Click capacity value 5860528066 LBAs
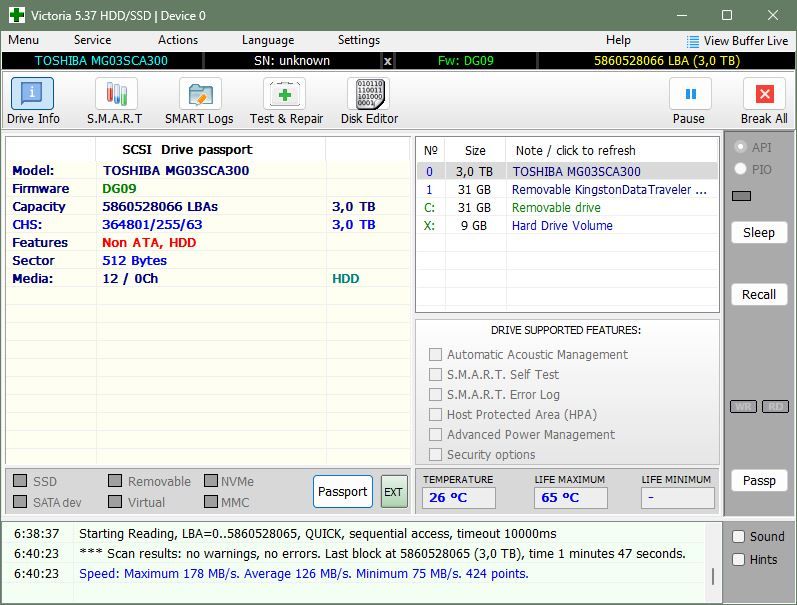This screenshot has height=605, width=797. pyautogui.click(x=160, y=206)
